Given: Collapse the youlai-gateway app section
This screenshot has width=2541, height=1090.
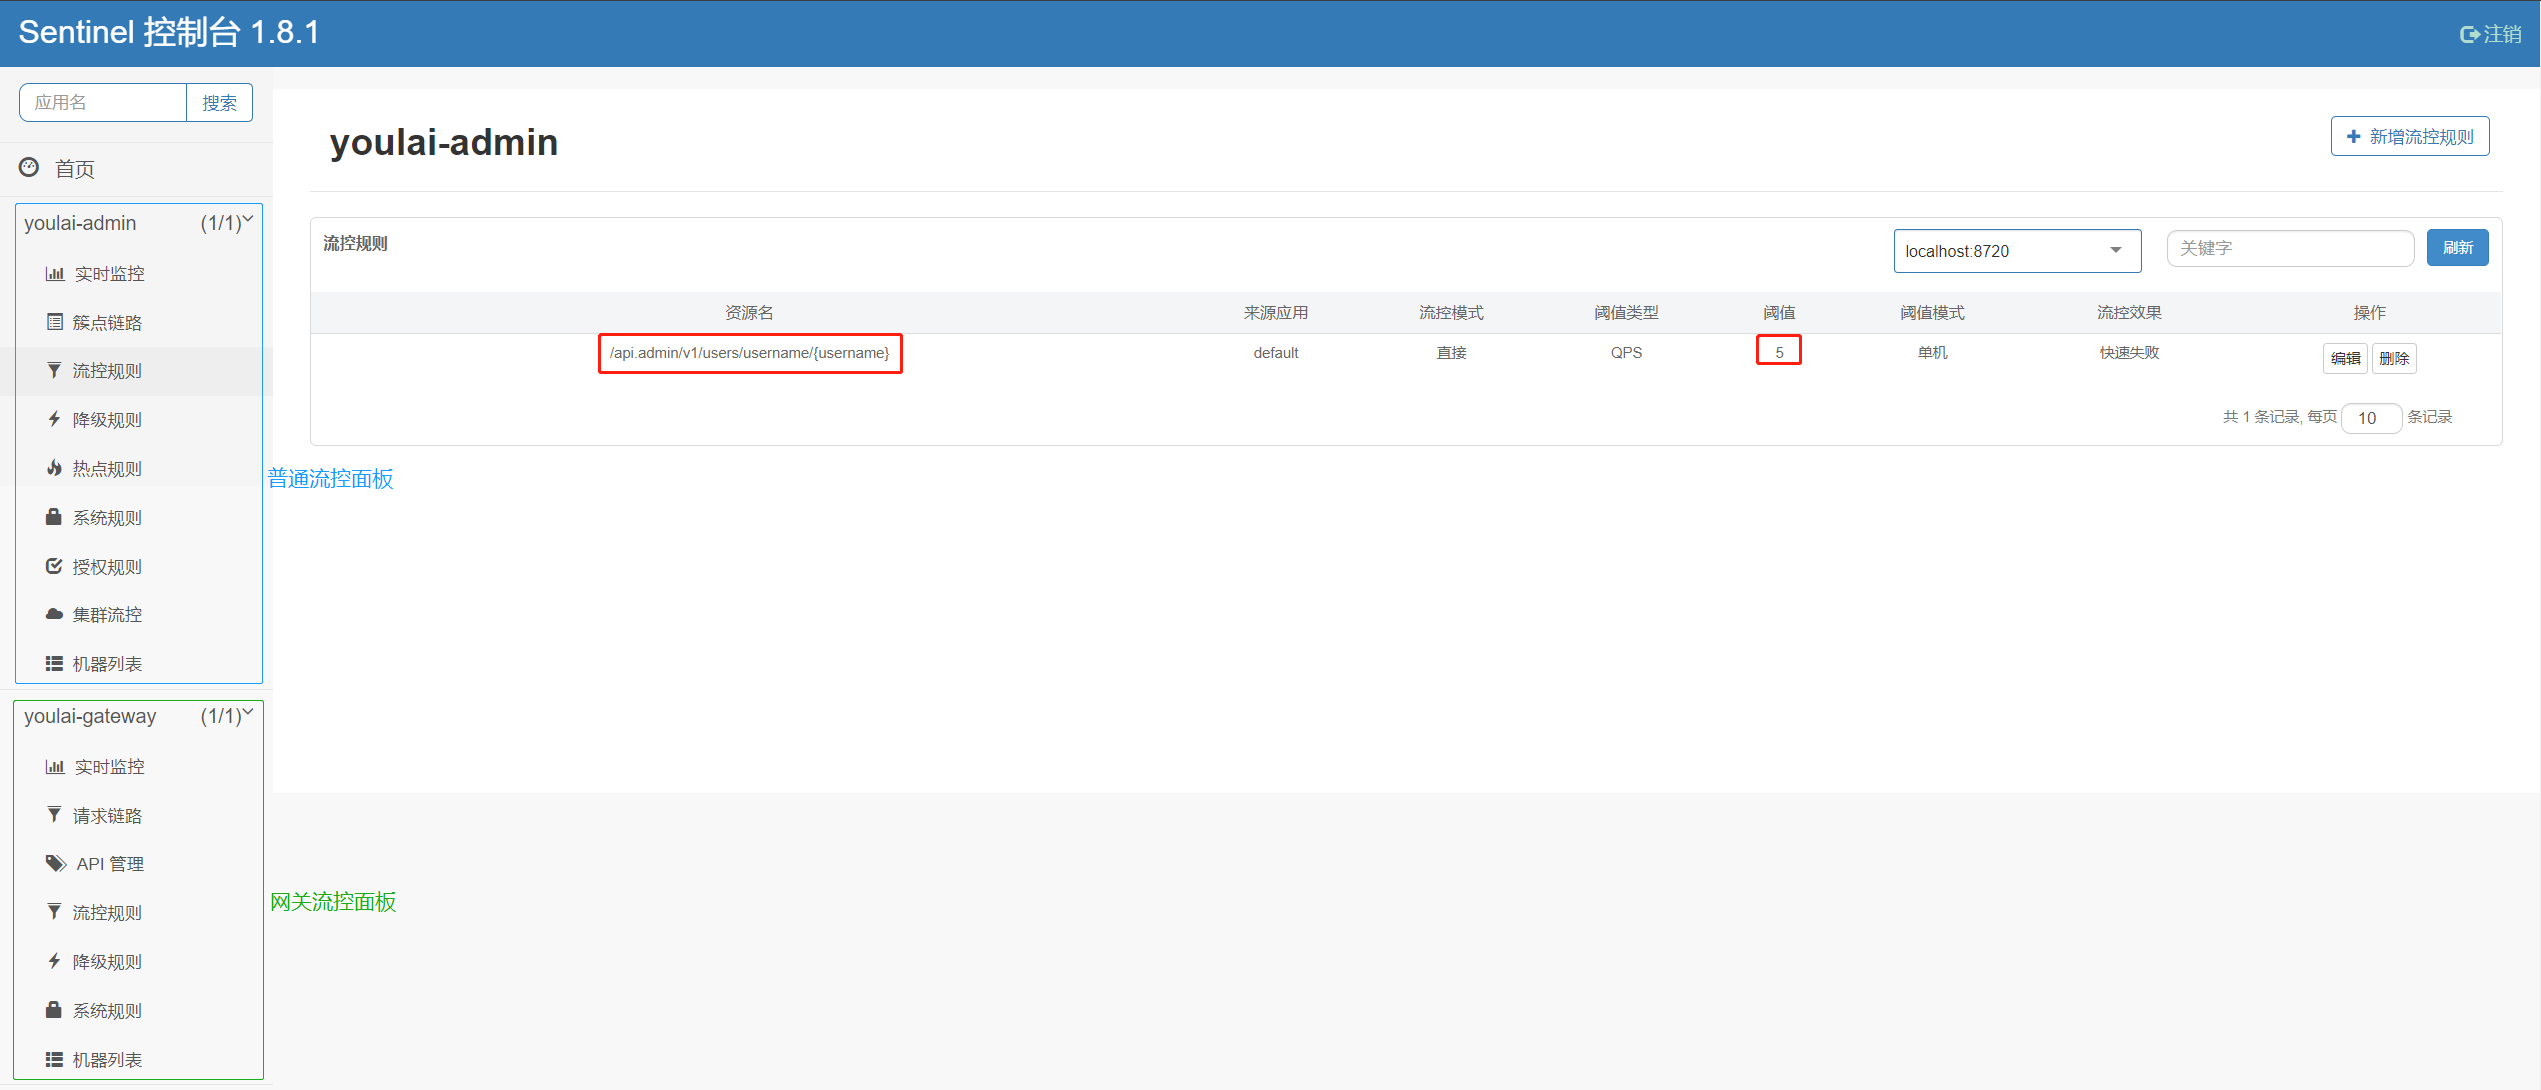Looking at the screenshot, I should [x=247, y=713].
